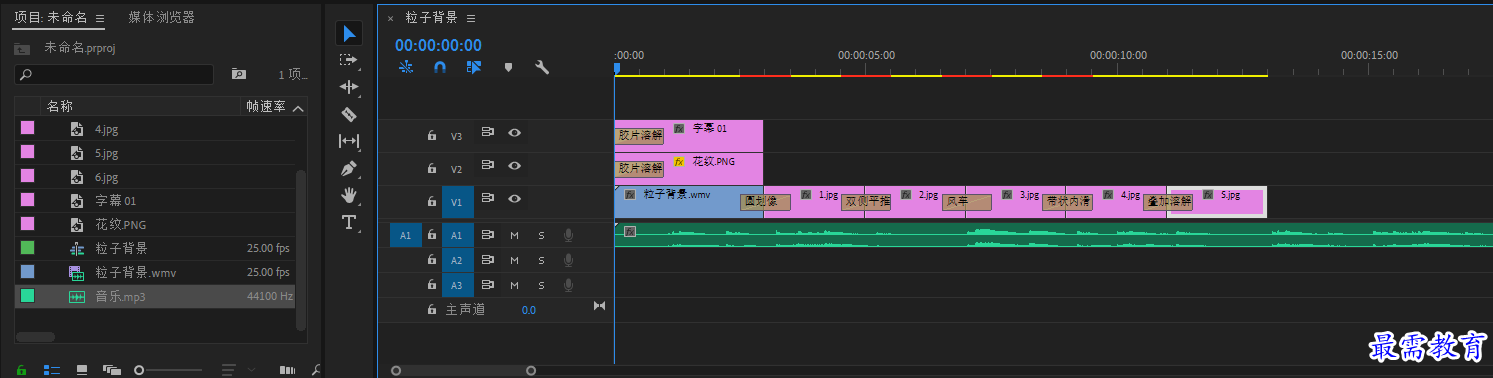This screenshot has height=378, width=1493.
Task: Toggle sort arrow beside 帧速率 column
Action: 298,107
